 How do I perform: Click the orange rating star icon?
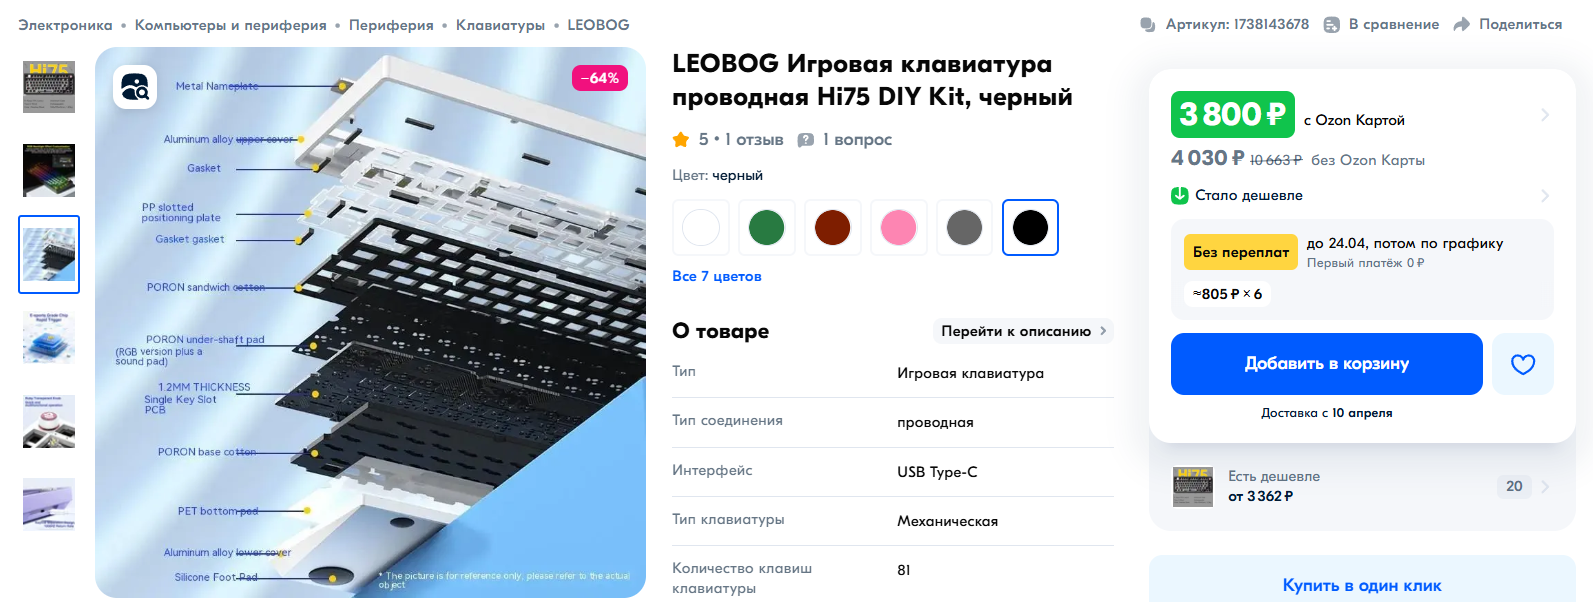681,139
